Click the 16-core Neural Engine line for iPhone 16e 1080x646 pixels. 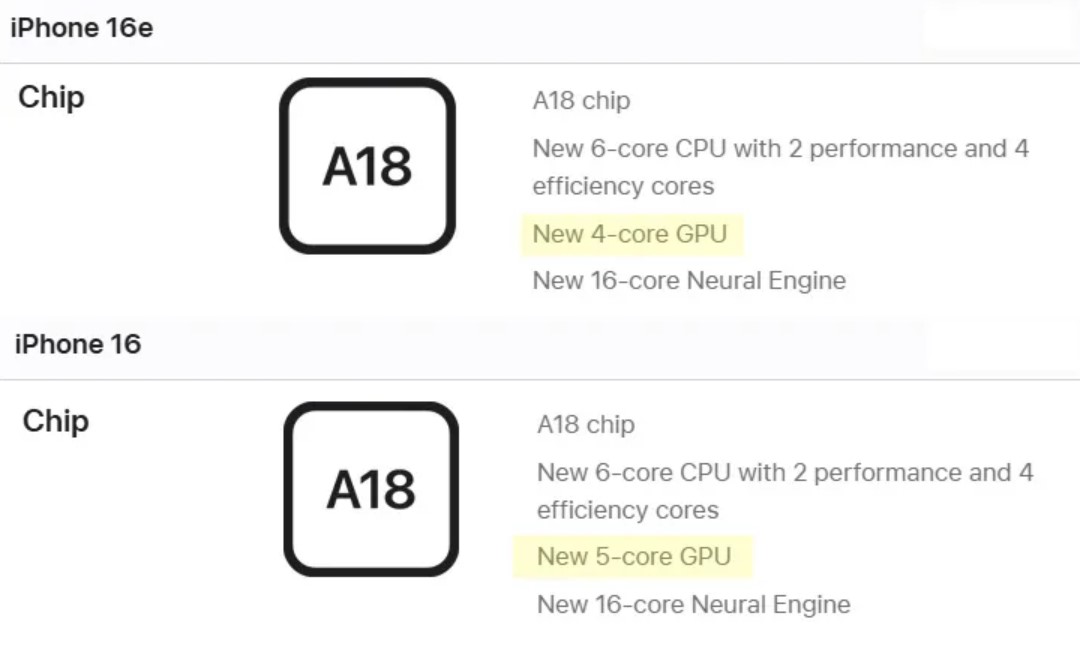[689, 281]
